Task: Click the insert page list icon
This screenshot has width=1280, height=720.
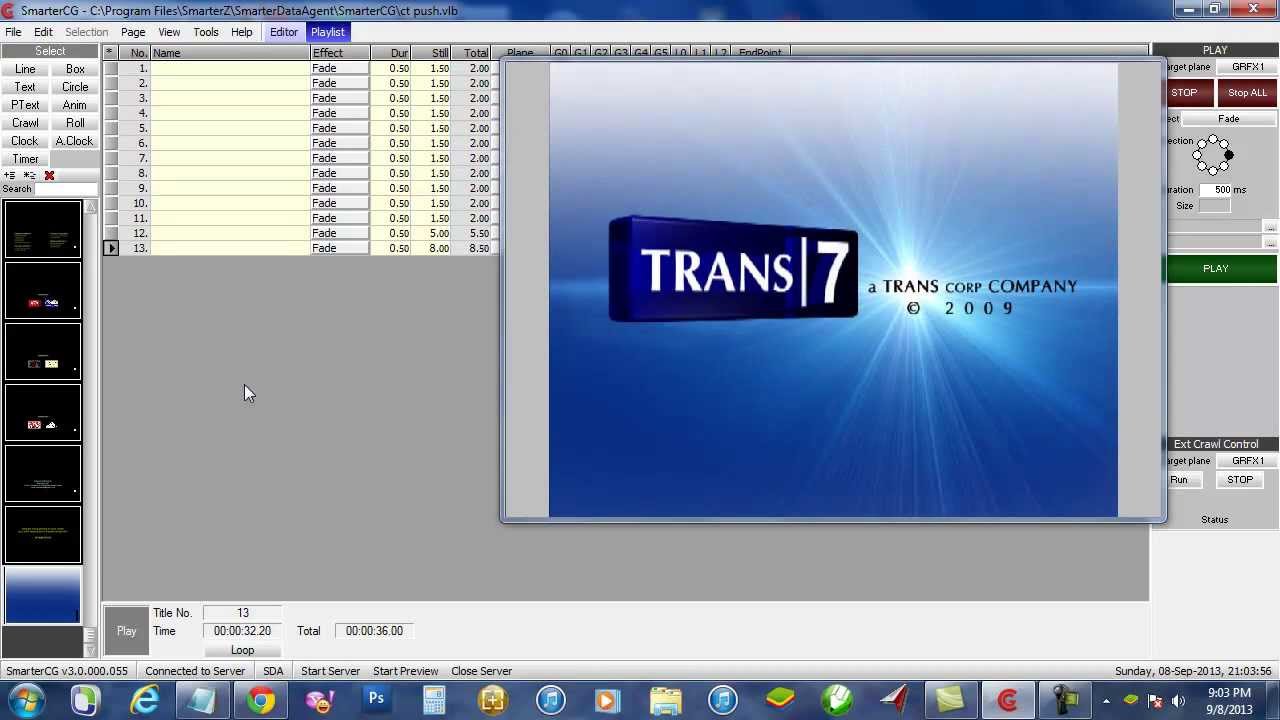Action: point(30,176)
